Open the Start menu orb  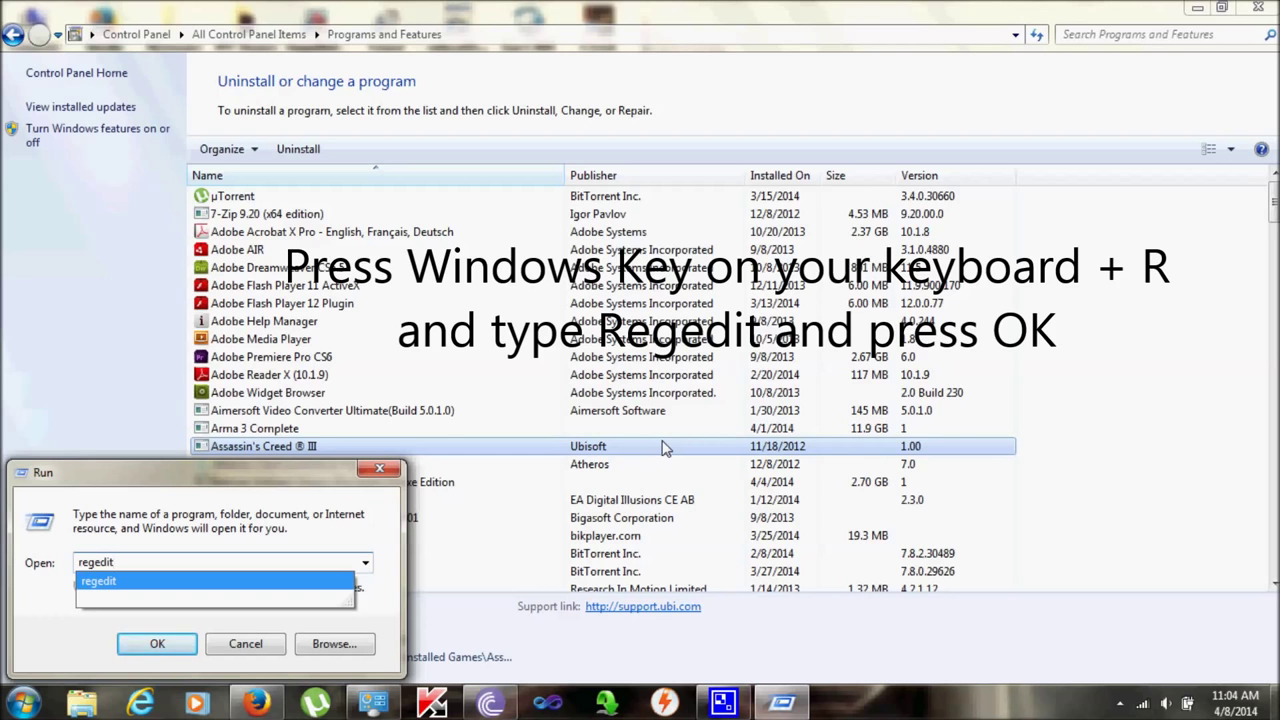click(x=22, y=702)
